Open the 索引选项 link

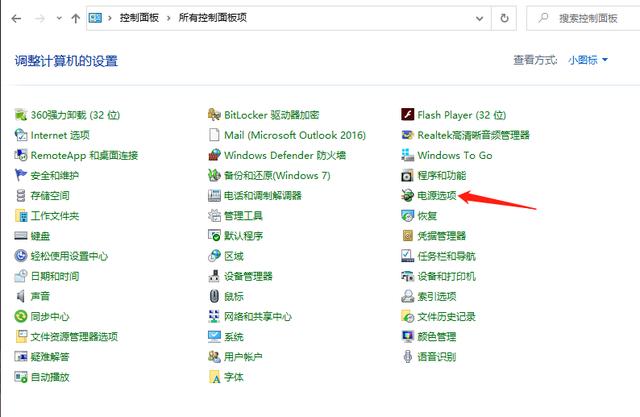[x=437, y=296]
